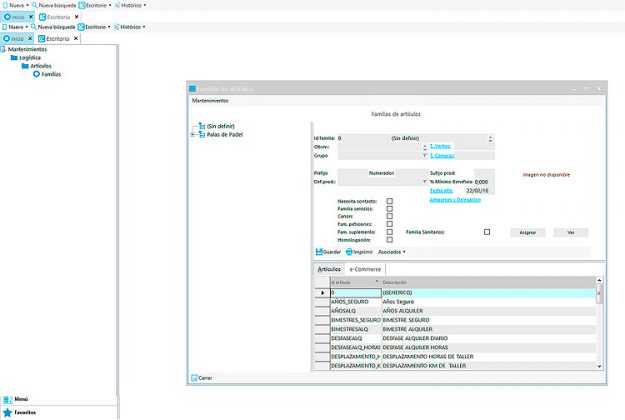This screenshot has height=420, width=625.
Task: Switch to the e-Commerce tab
Action: pos(364,269)
